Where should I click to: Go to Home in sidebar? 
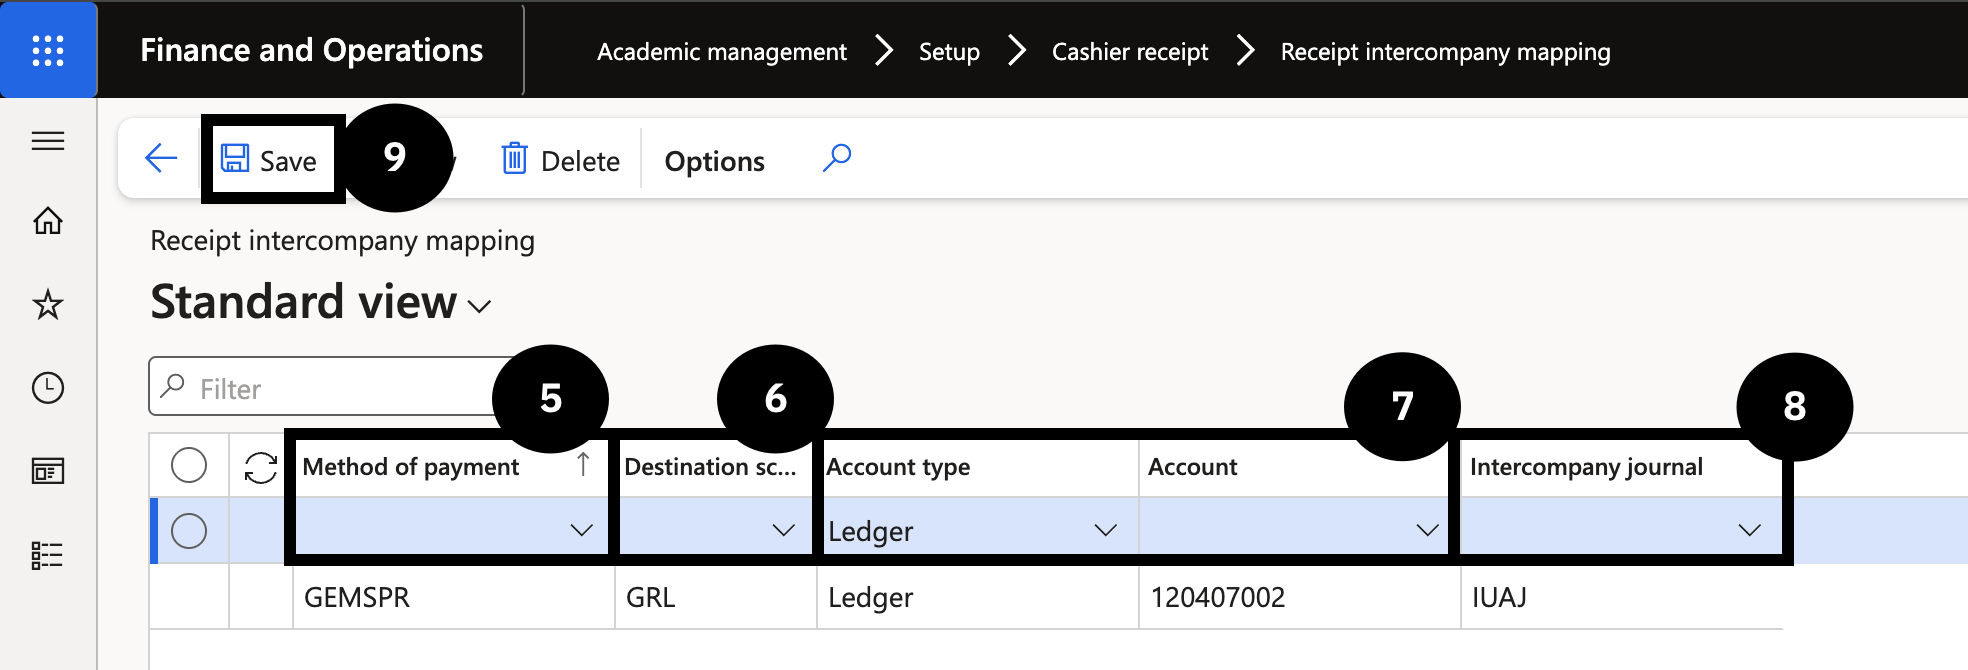point(48,220)
